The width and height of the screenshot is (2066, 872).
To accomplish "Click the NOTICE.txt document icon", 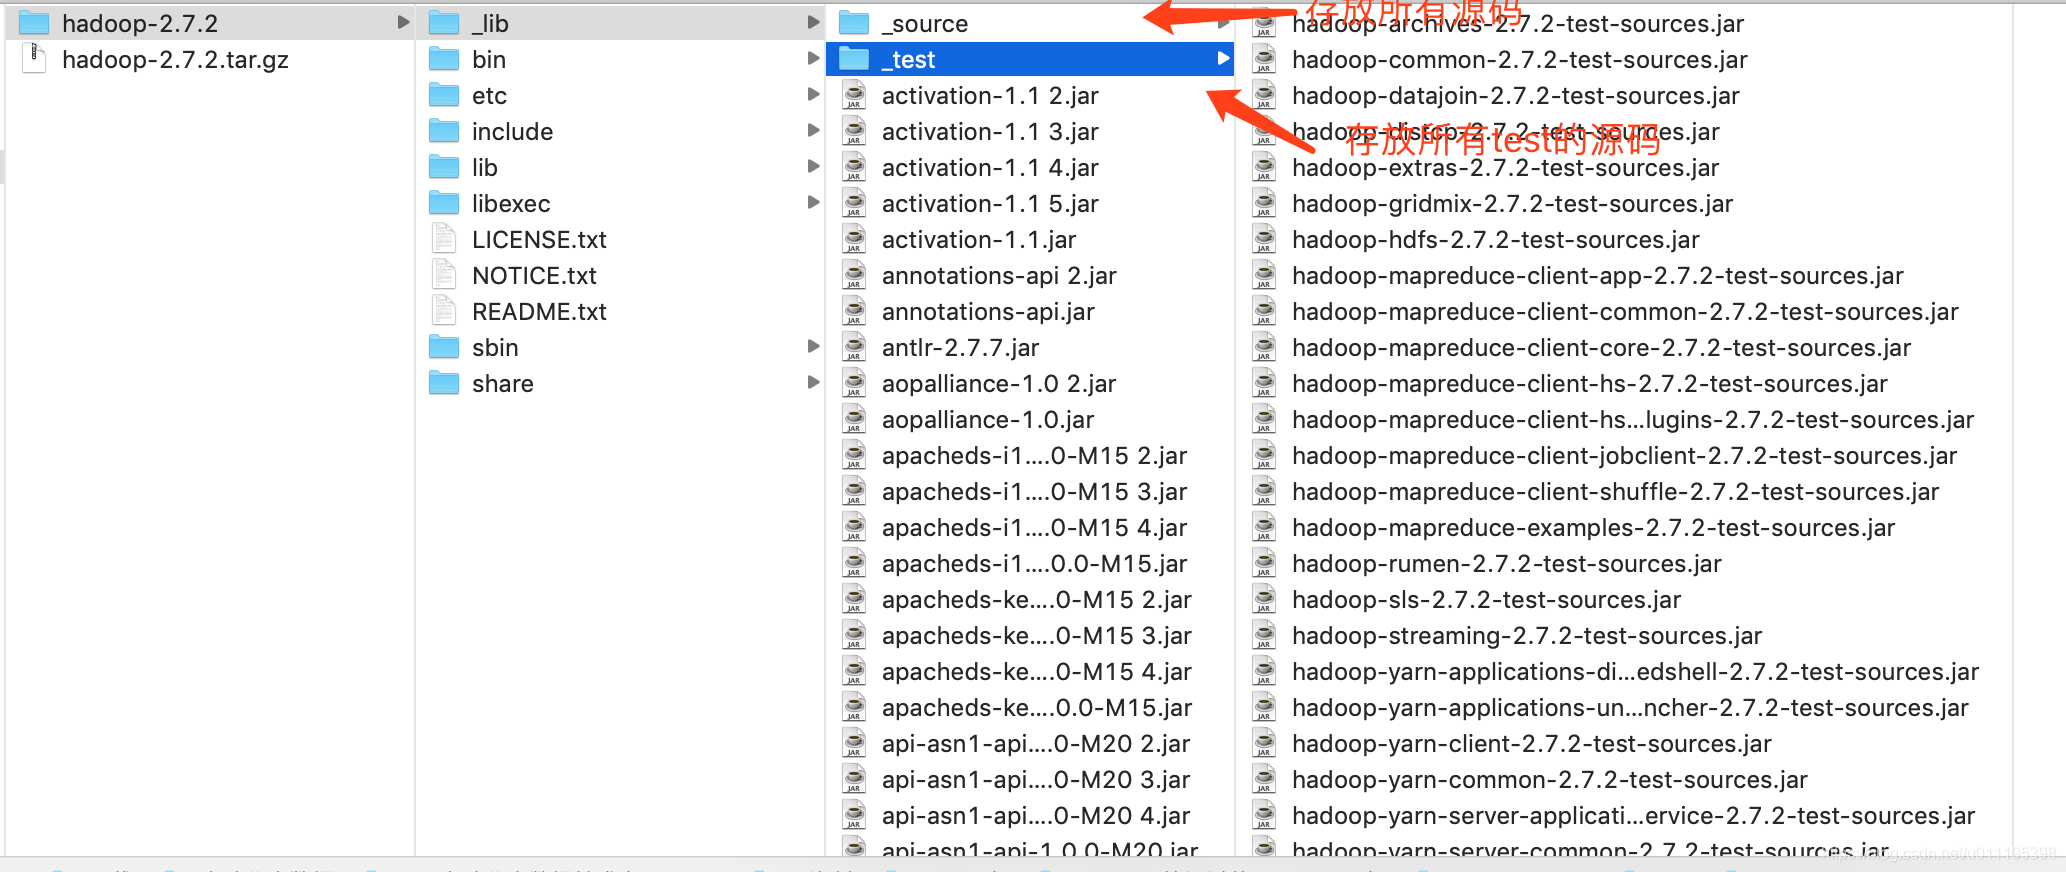I will [444, 275].
